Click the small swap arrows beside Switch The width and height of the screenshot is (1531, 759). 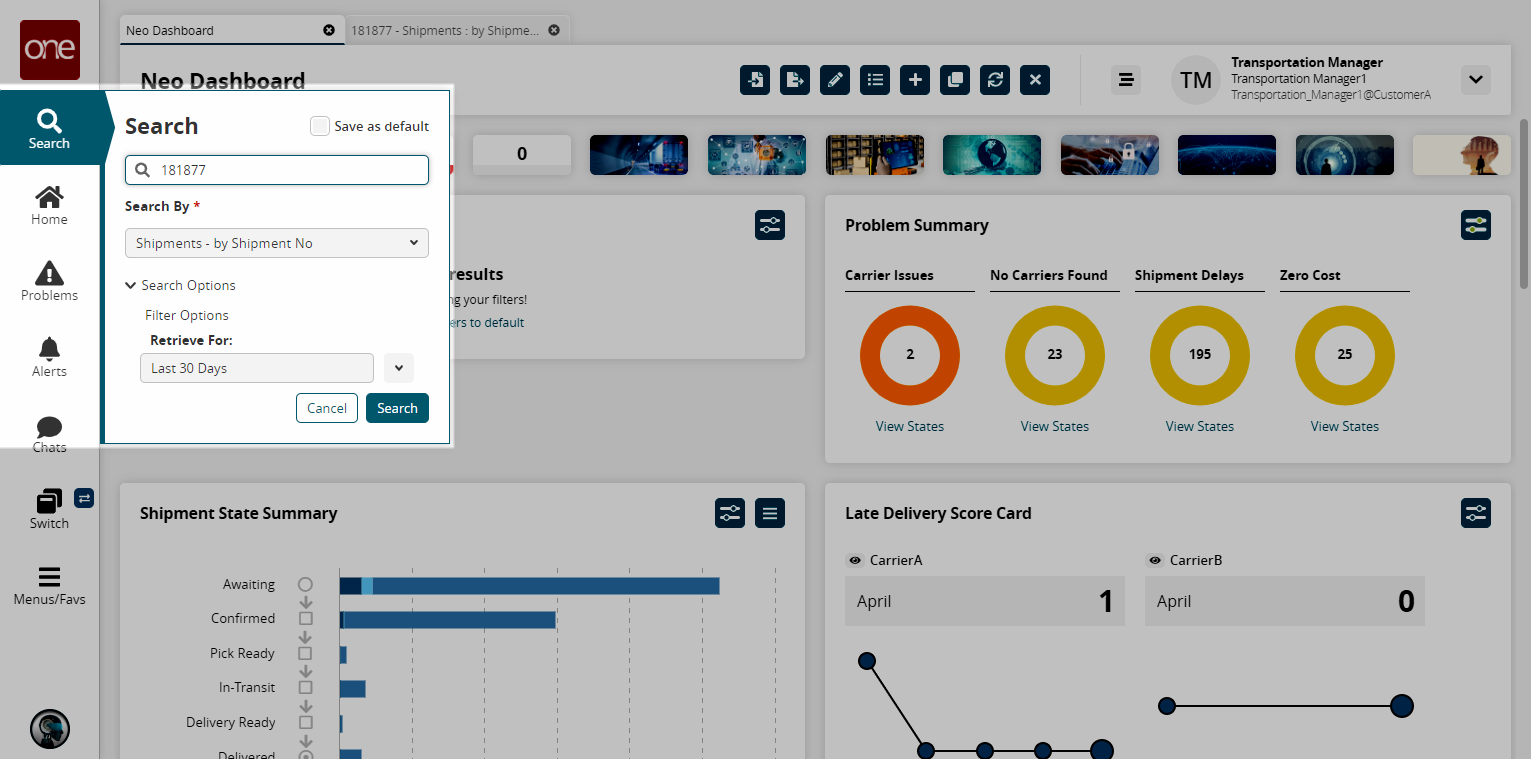[84, 497]
